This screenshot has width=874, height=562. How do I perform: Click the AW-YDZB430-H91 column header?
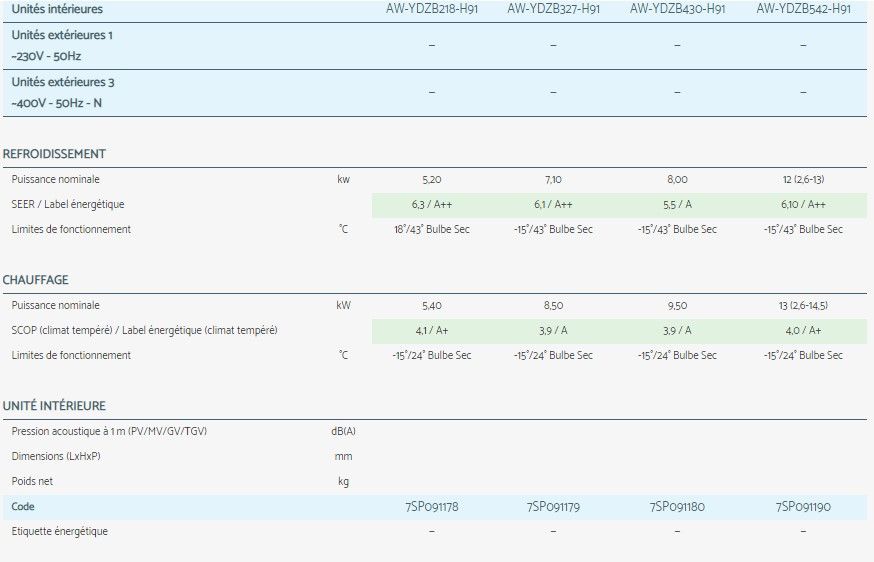(677, 9)
